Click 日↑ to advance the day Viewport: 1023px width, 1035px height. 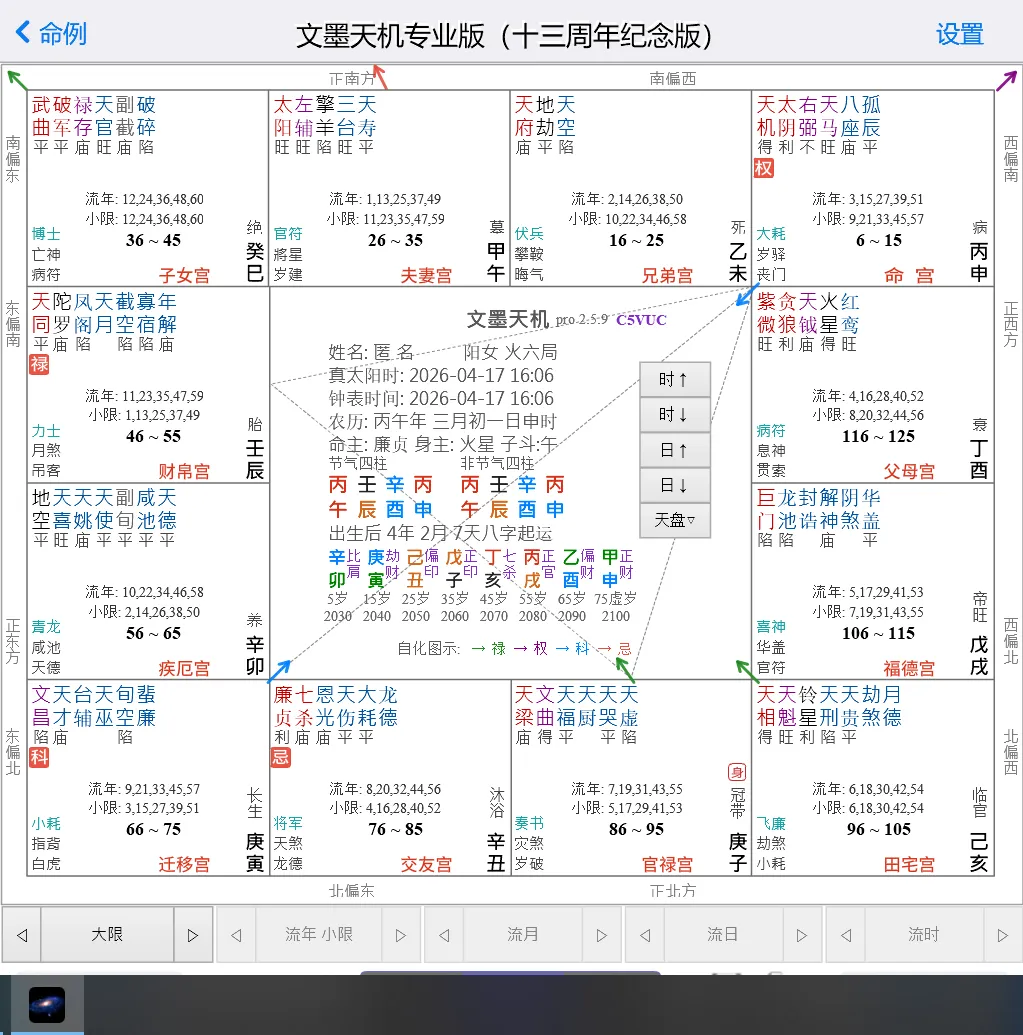675,450
